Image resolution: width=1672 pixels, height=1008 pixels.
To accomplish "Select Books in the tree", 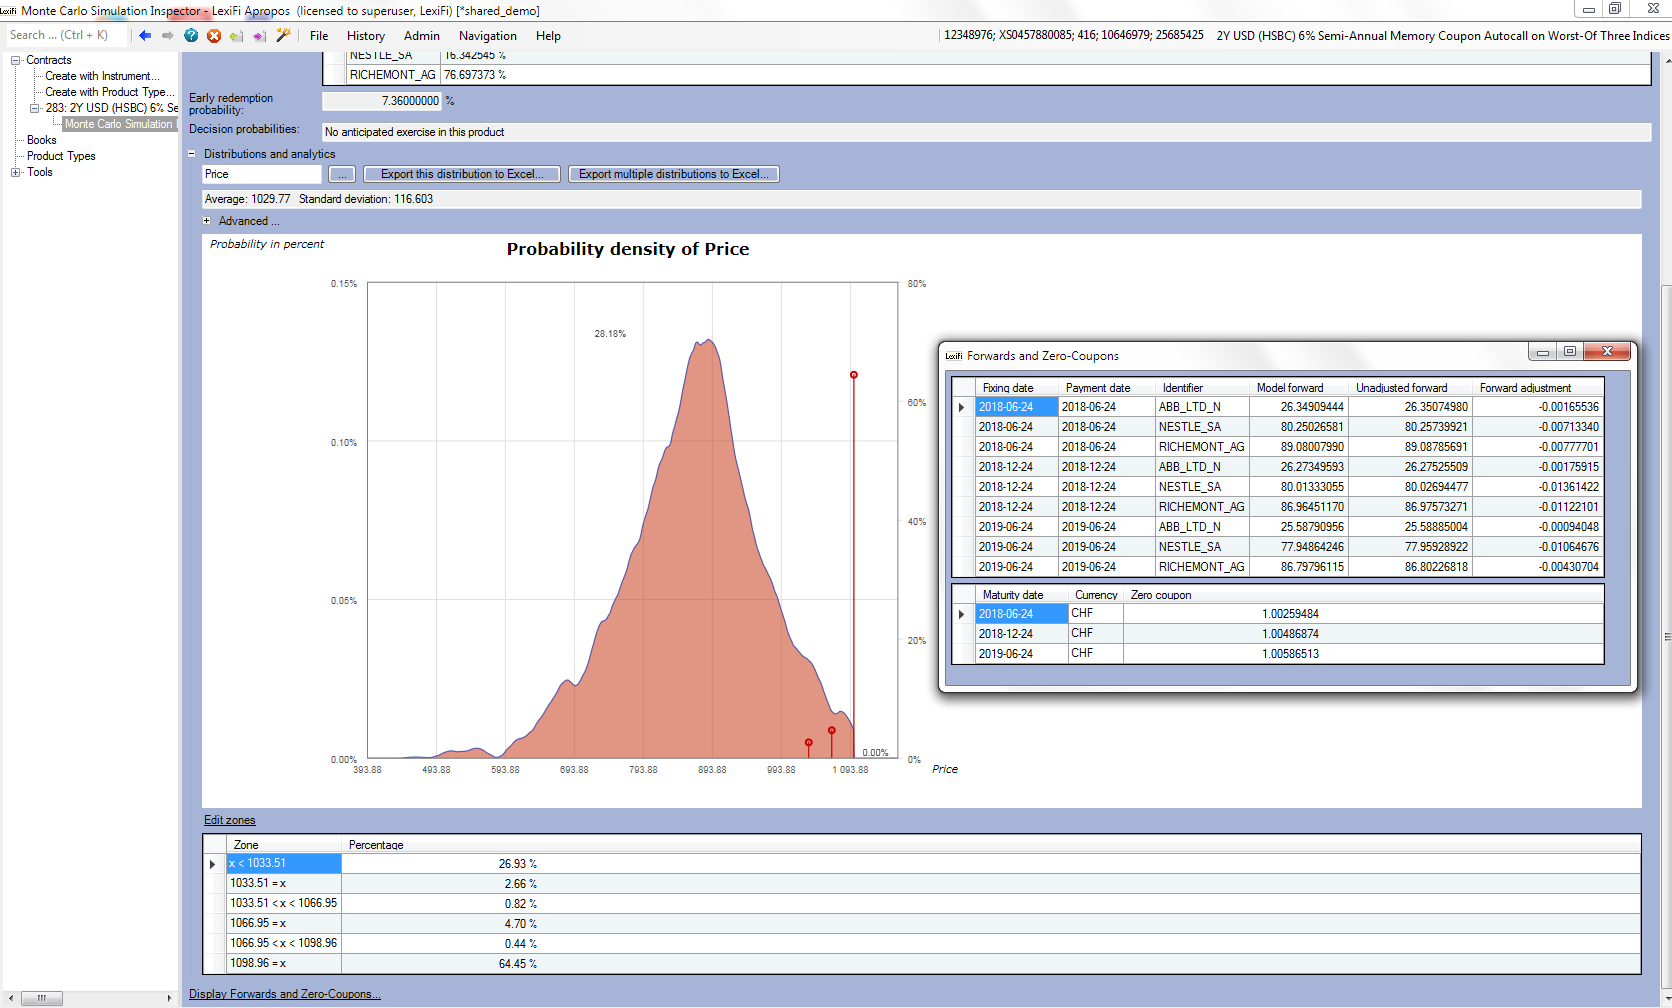I will pyautogui.click(x=42, y=140).
